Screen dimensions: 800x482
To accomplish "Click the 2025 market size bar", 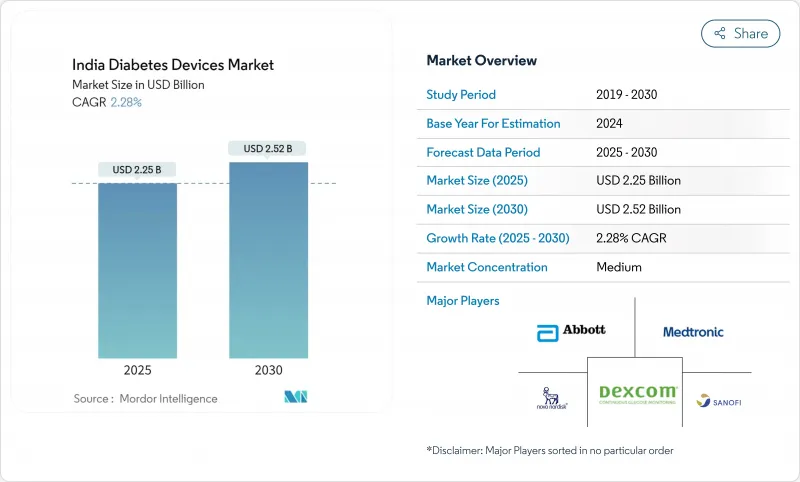I will pyautogui.click(x=137, y=270).
